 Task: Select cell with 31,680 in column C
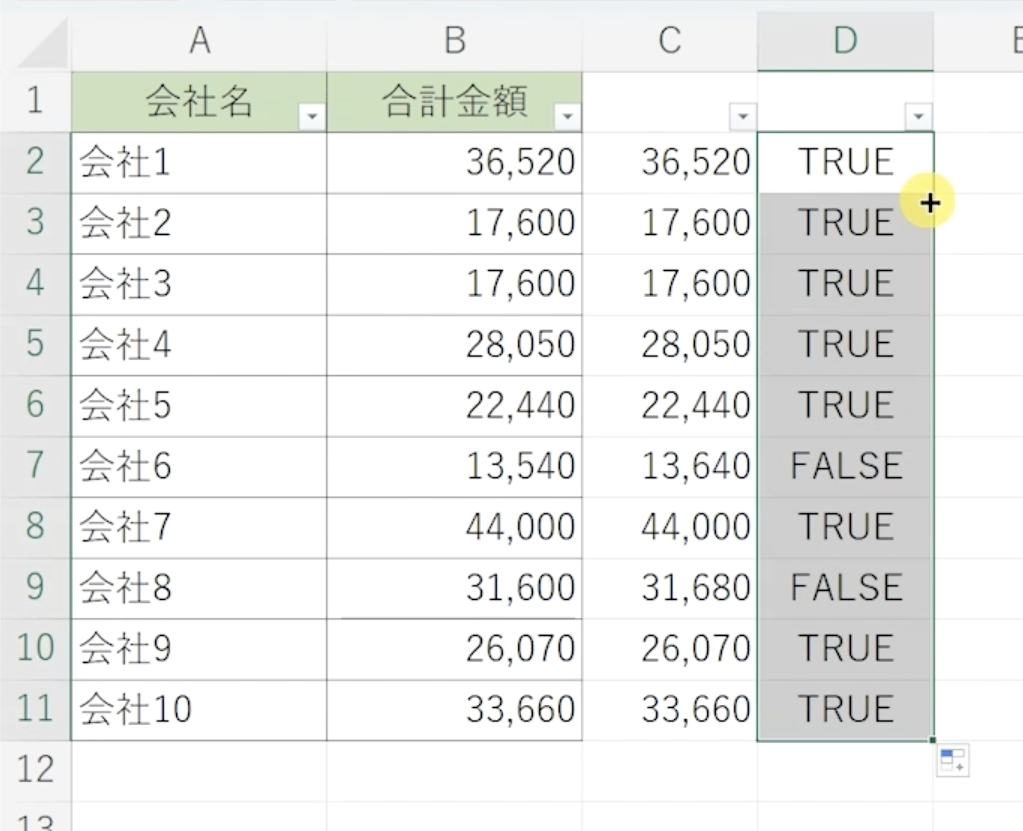[x=669, y=588]
